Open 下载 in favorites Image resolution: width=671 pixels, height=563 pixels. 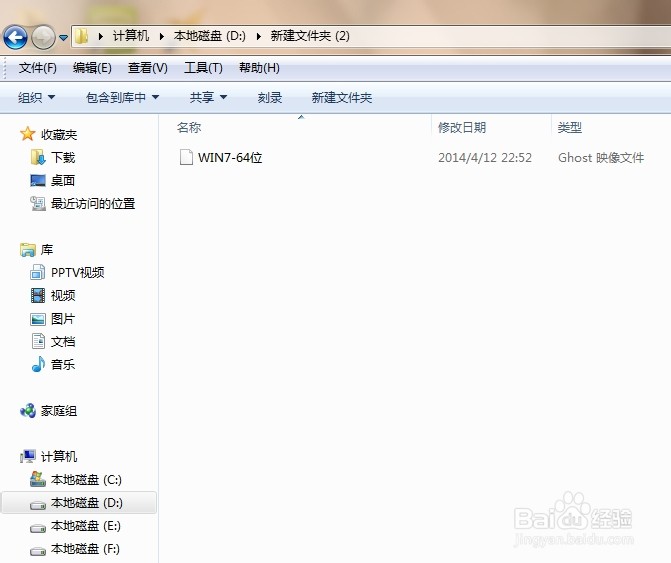click(x=63, y=158)
